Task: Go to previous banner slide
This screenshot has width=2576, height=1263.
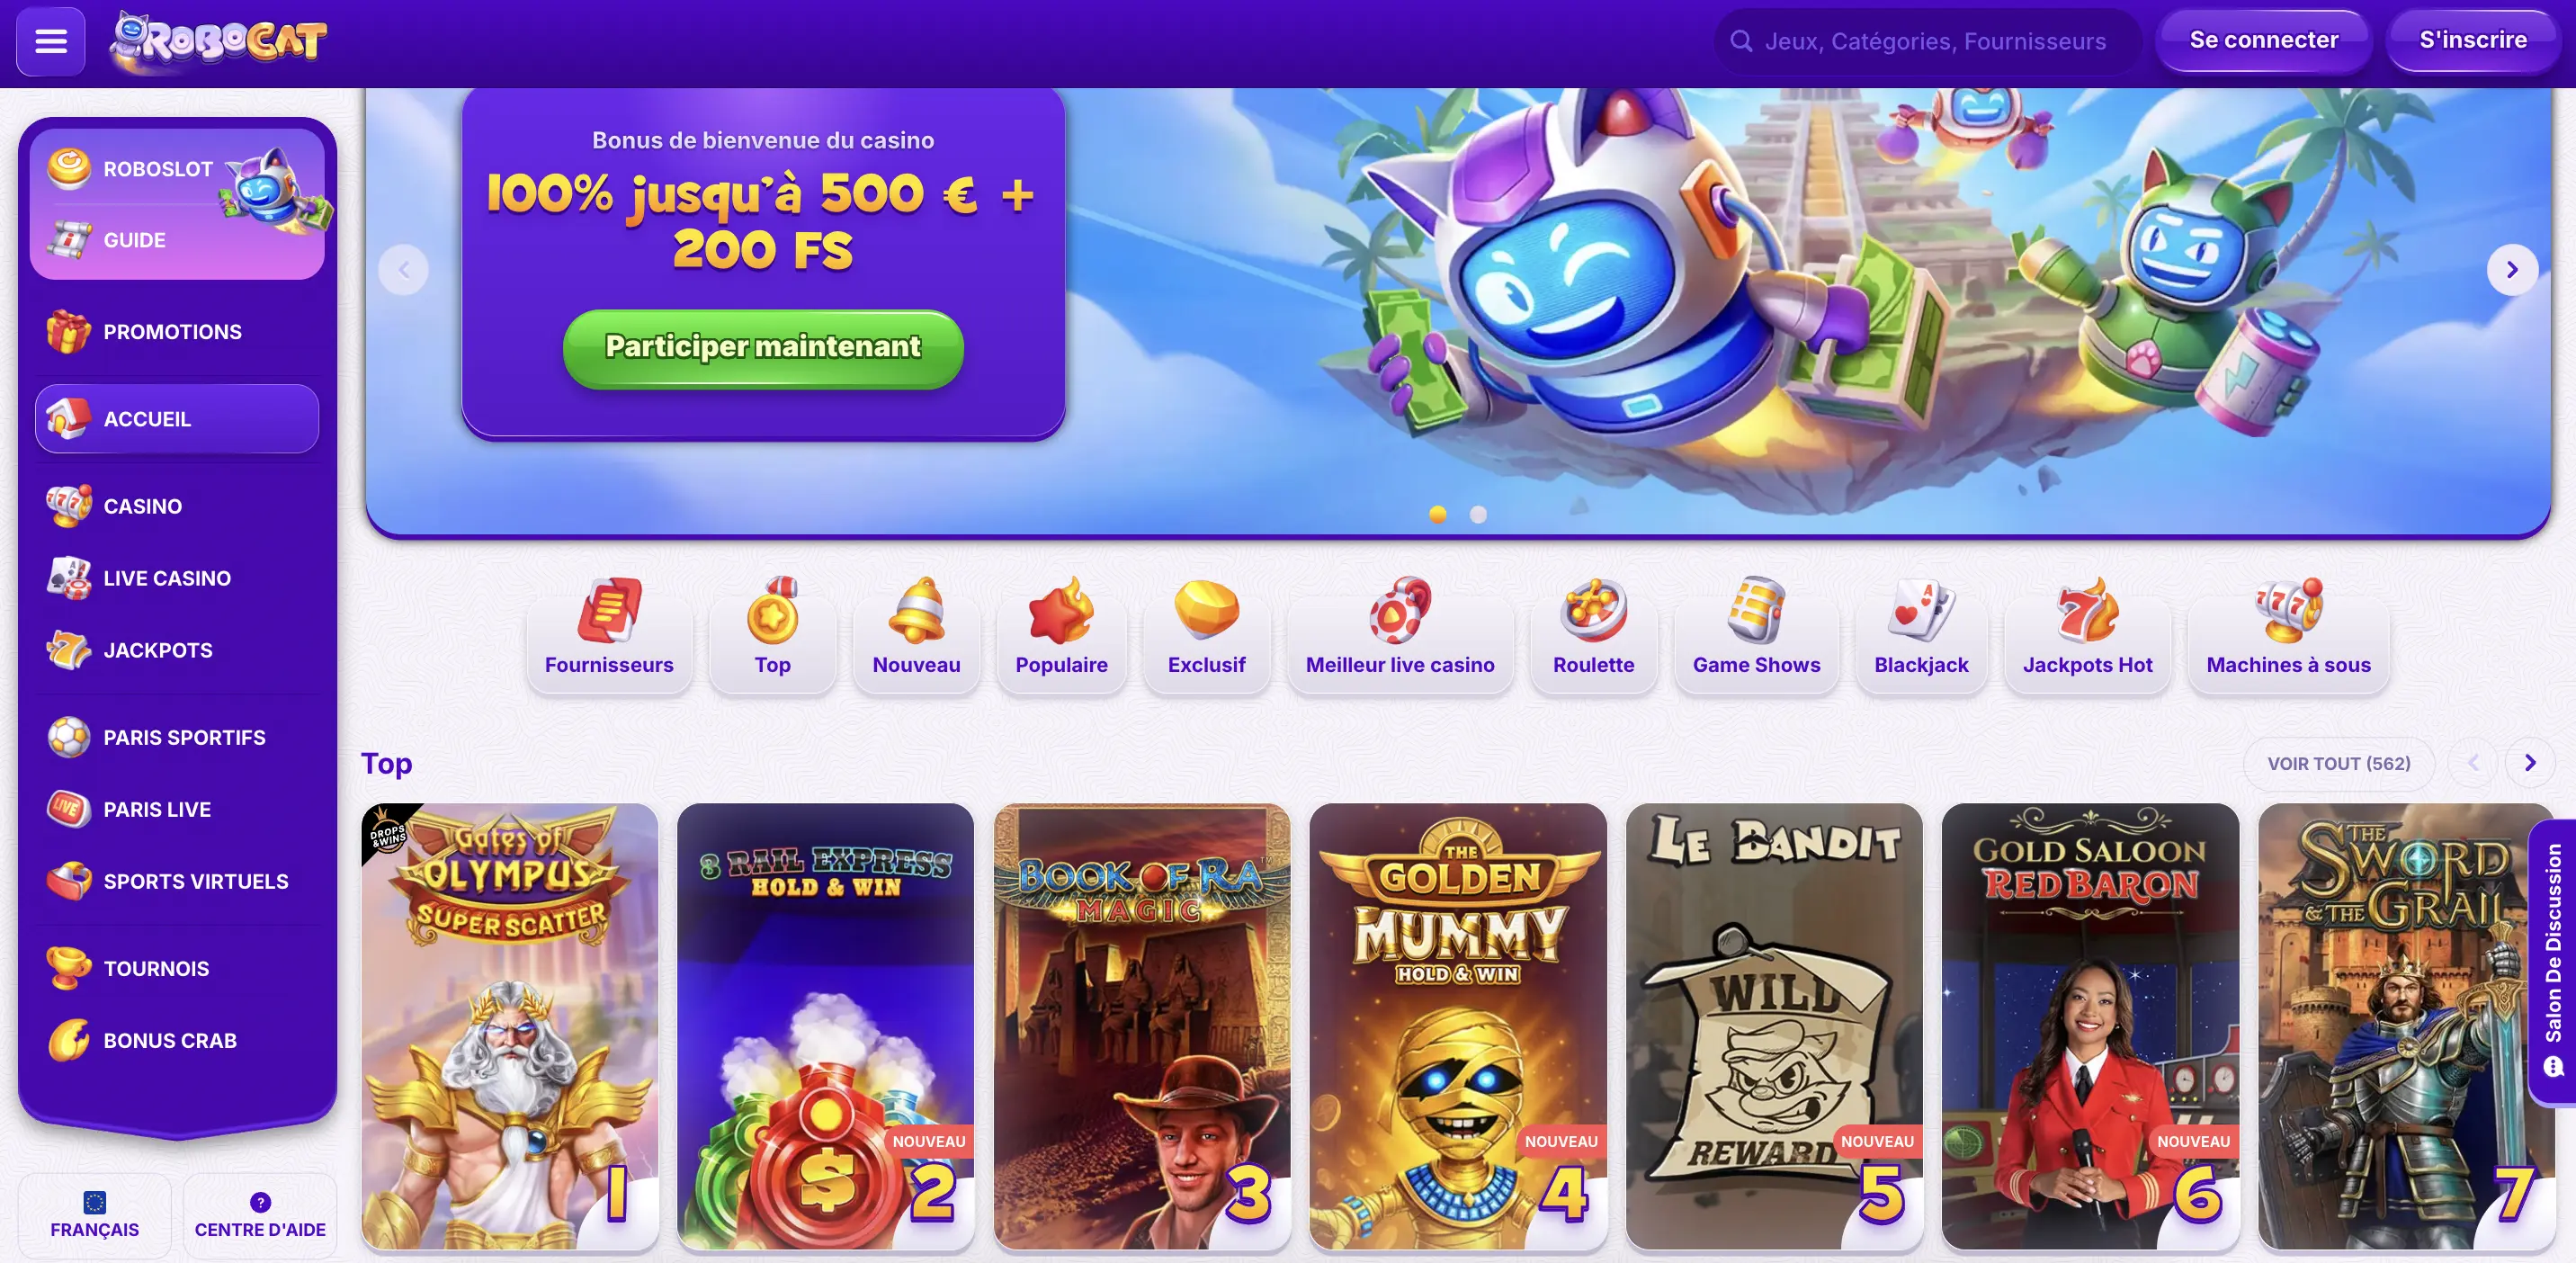Action: click(404, 269)
